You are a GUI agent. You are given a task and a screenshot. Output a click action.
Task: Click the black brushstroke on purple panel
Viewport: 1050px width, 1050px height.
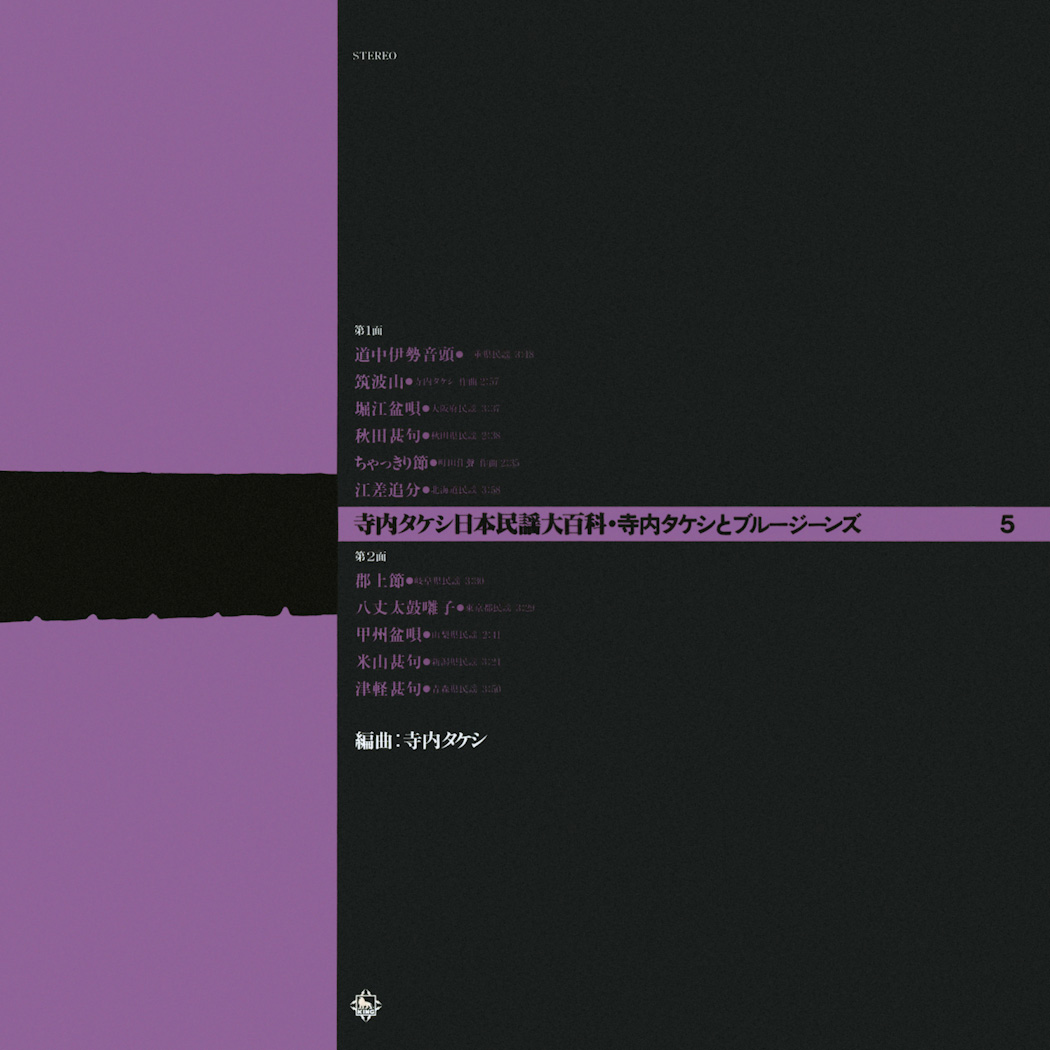168,545
